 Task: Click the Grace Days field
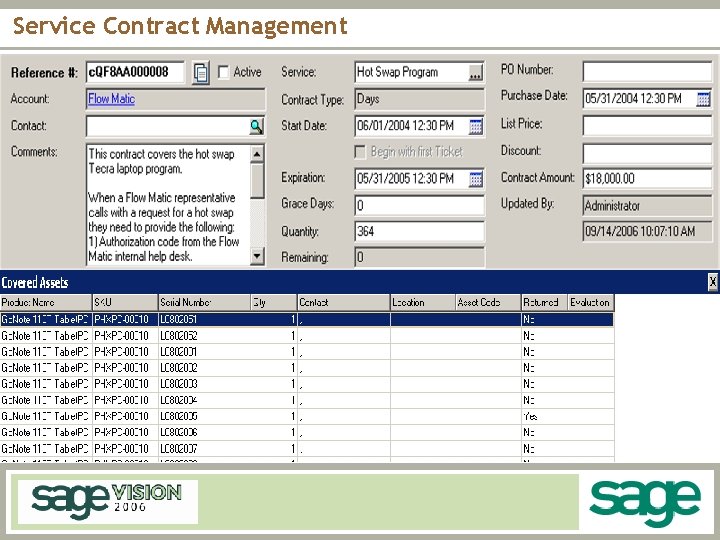click(420, 205)
